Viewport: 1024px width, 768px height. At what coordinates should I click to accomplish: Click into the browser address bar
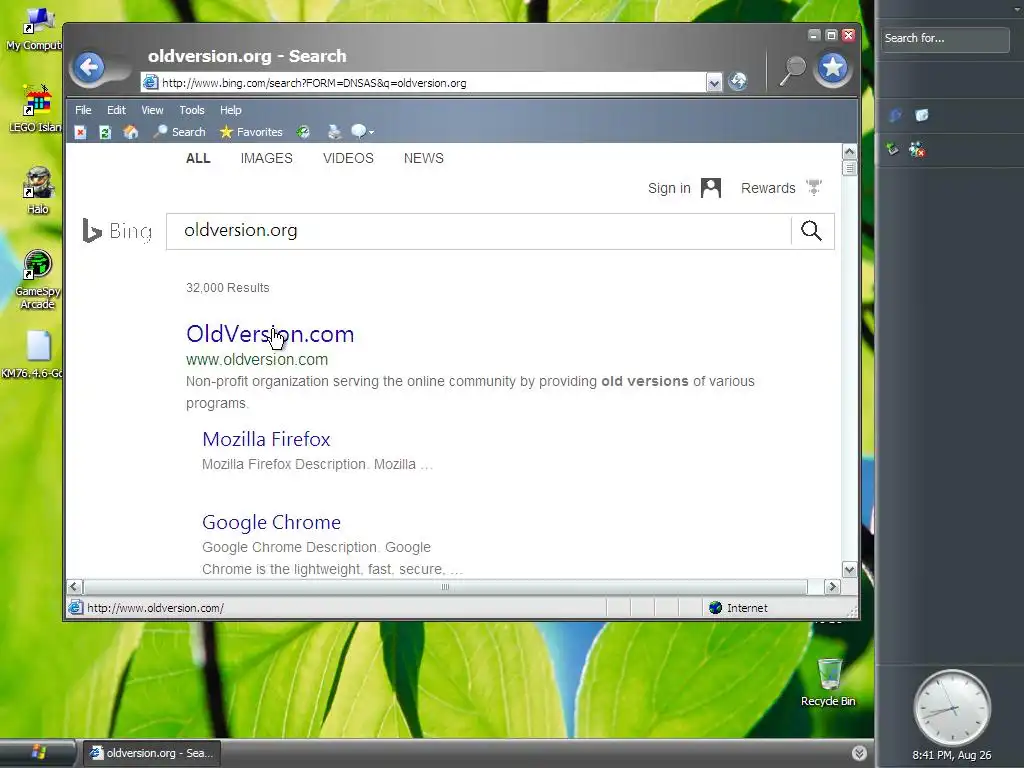point(423,83)
